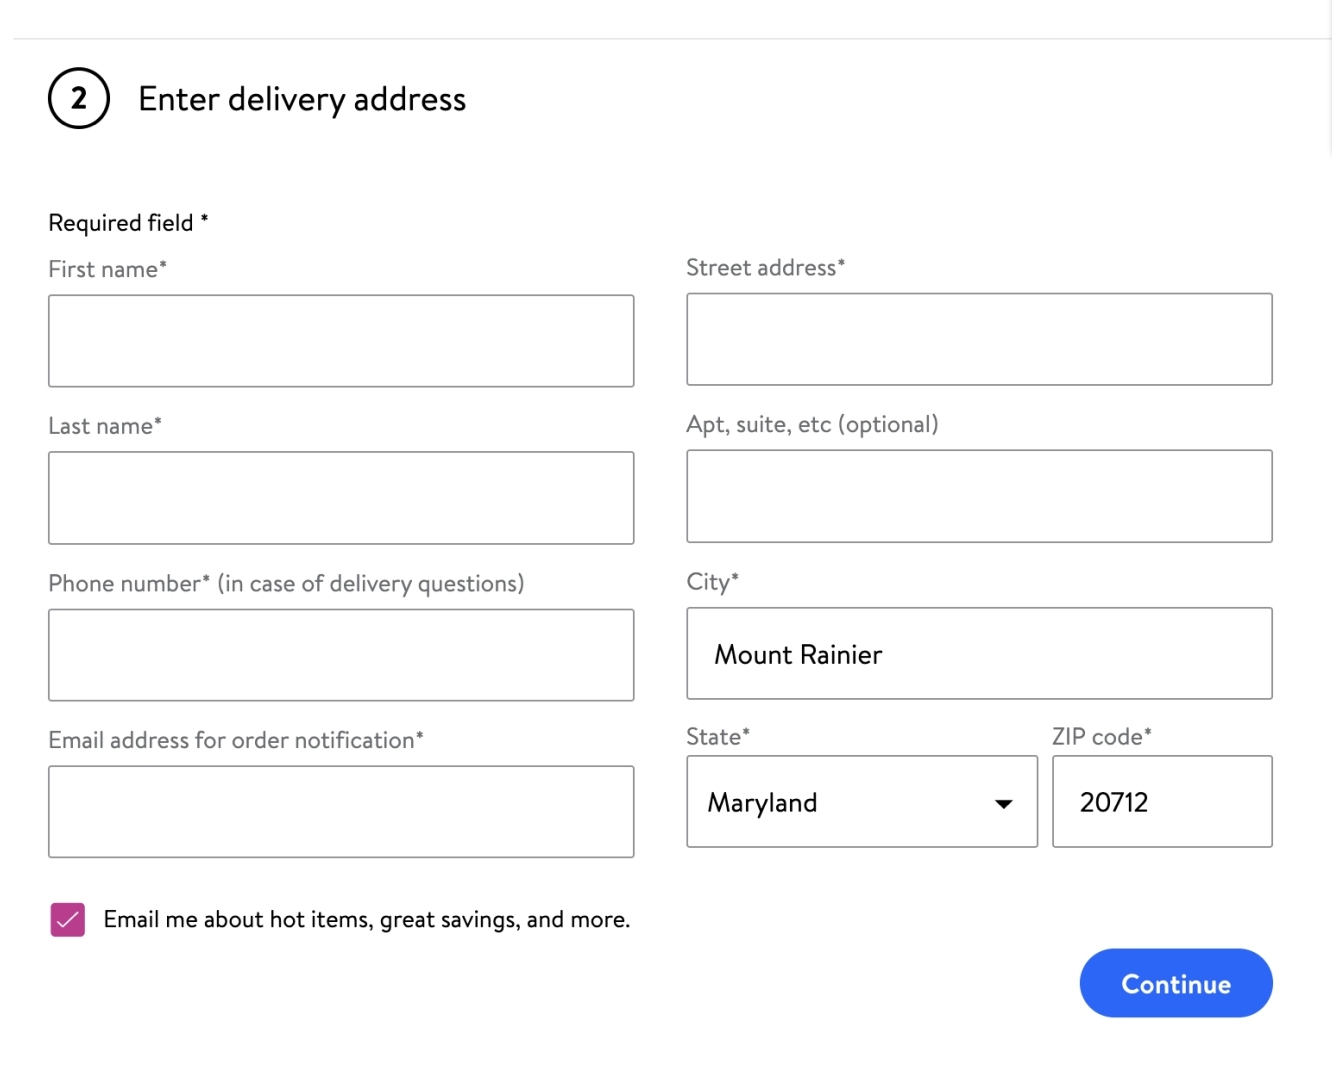Click the City field containing Mount Rainier
This screenshot has width=1332, height=1068.
click(979, 653)
